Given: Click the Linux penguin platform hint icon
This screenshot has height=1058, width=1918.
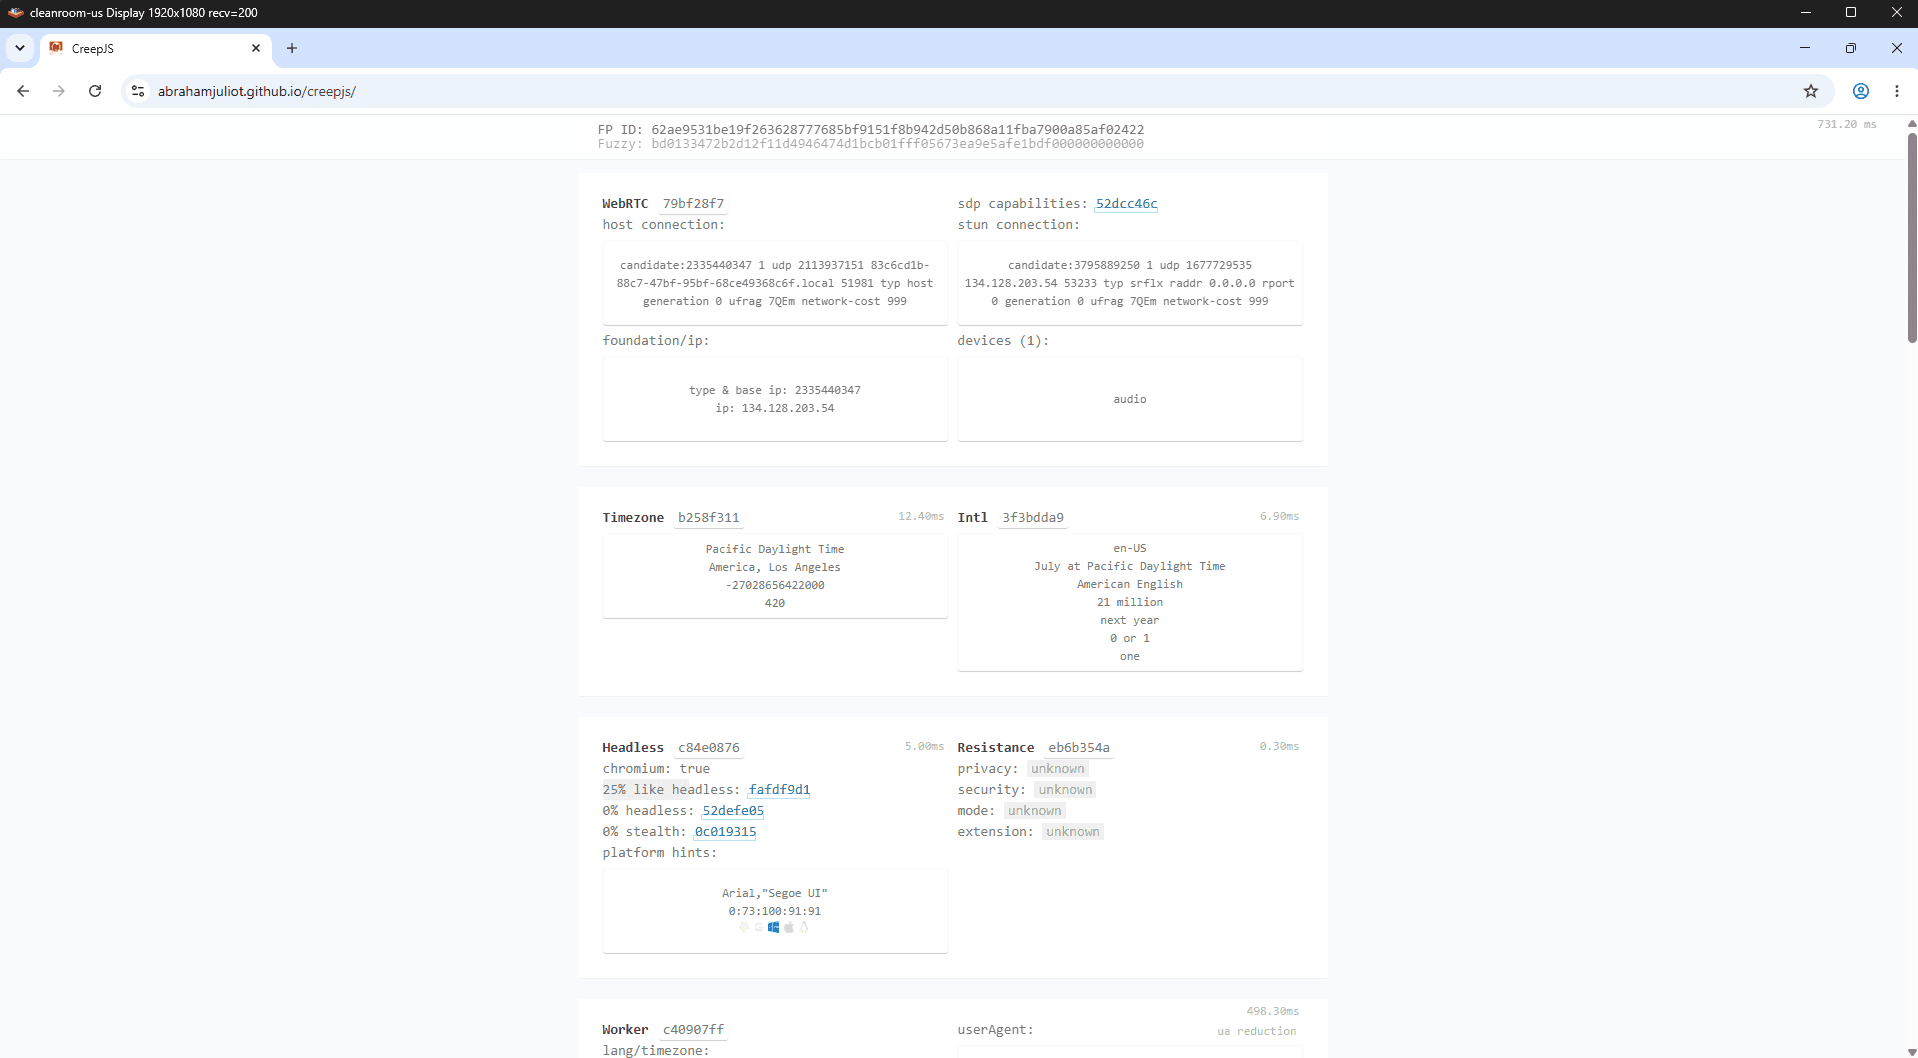Looking at the screenshot, I should pos(804,927).
